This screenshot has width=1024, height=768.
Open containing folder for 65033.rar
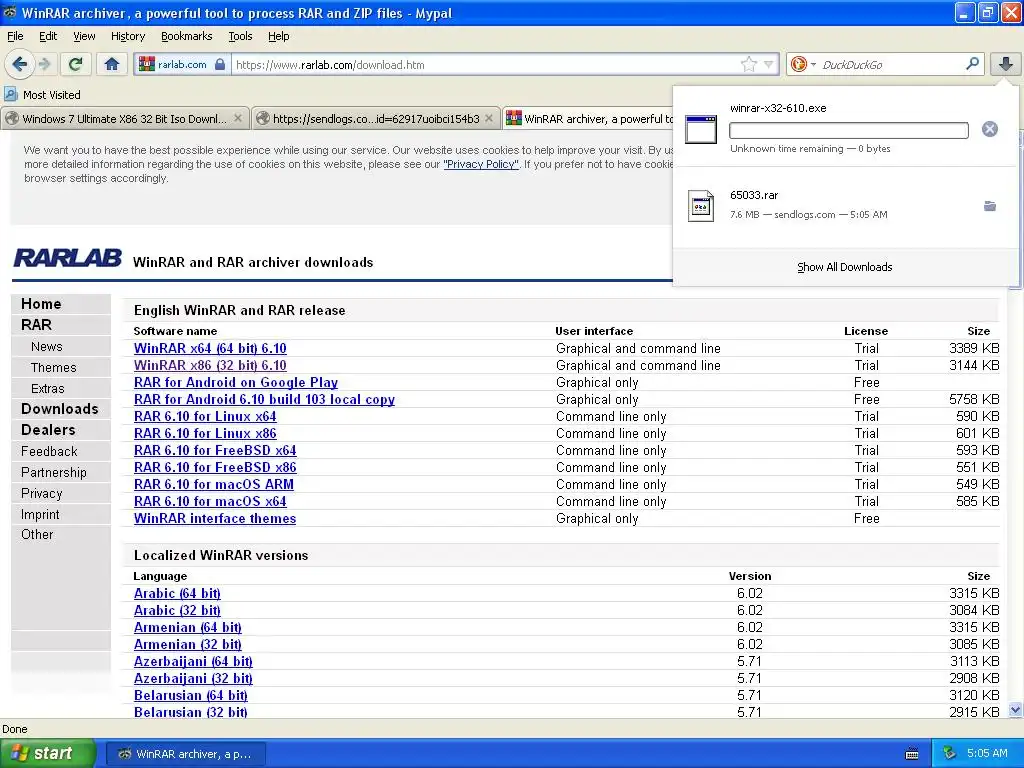989,206
